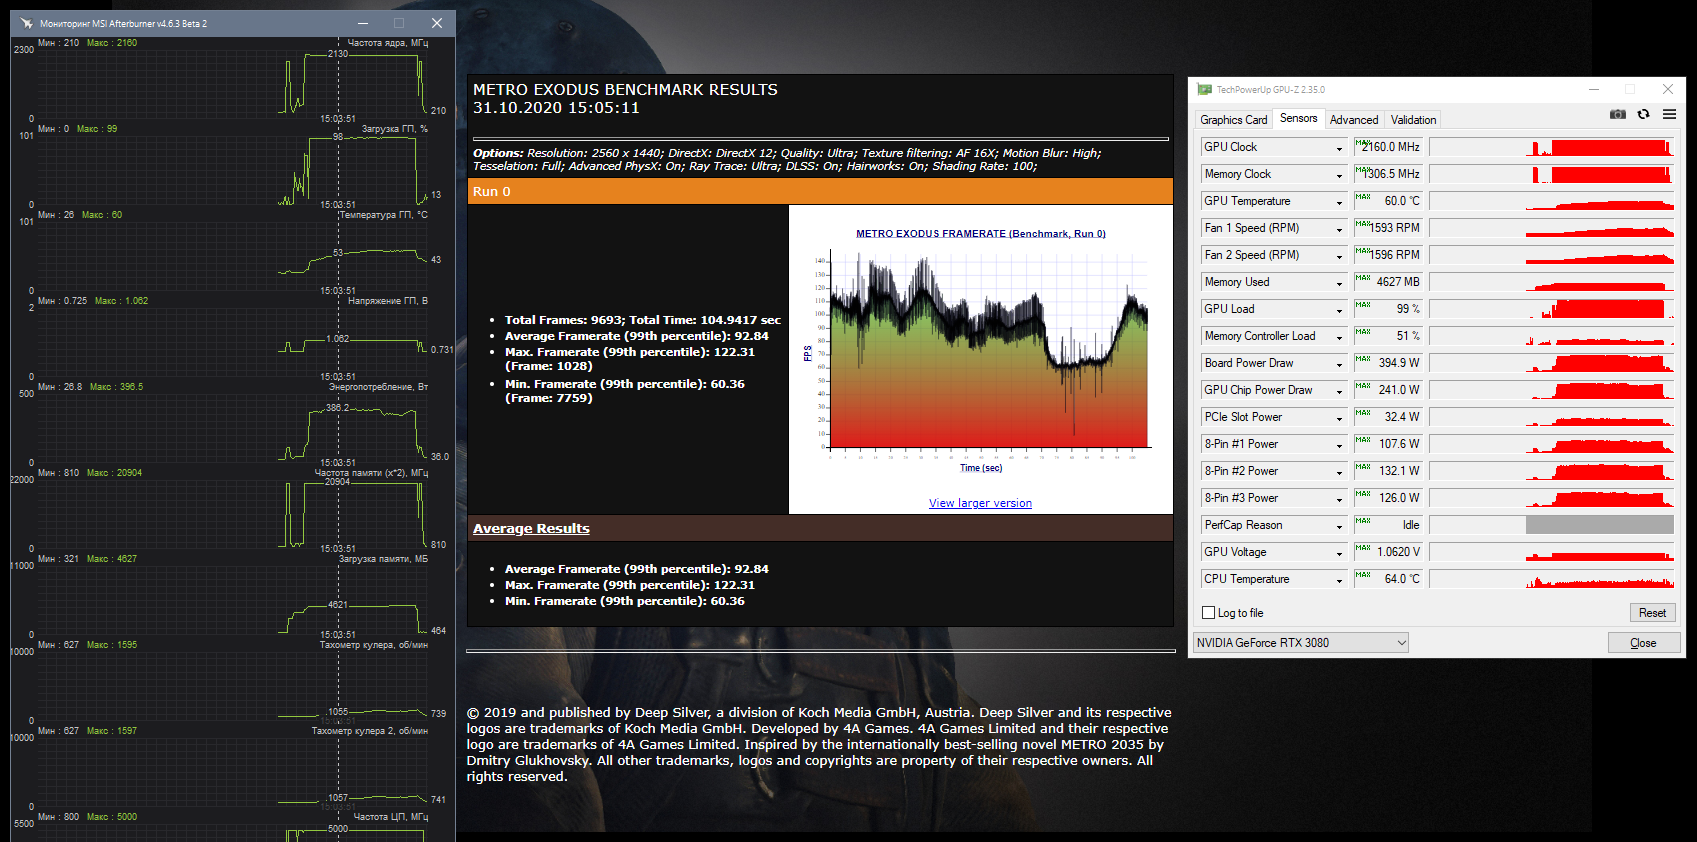Click the MAX badge beside GPU Load value

click(x=1363, y=305)
